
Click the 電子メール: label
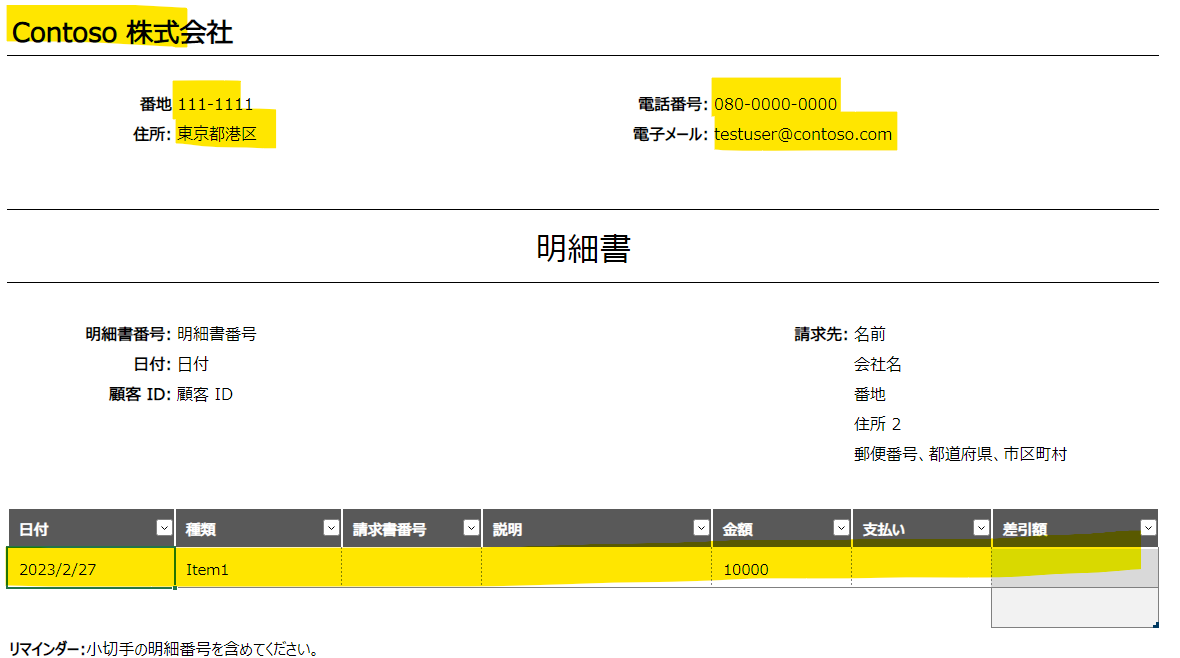[x=670, y=134]
